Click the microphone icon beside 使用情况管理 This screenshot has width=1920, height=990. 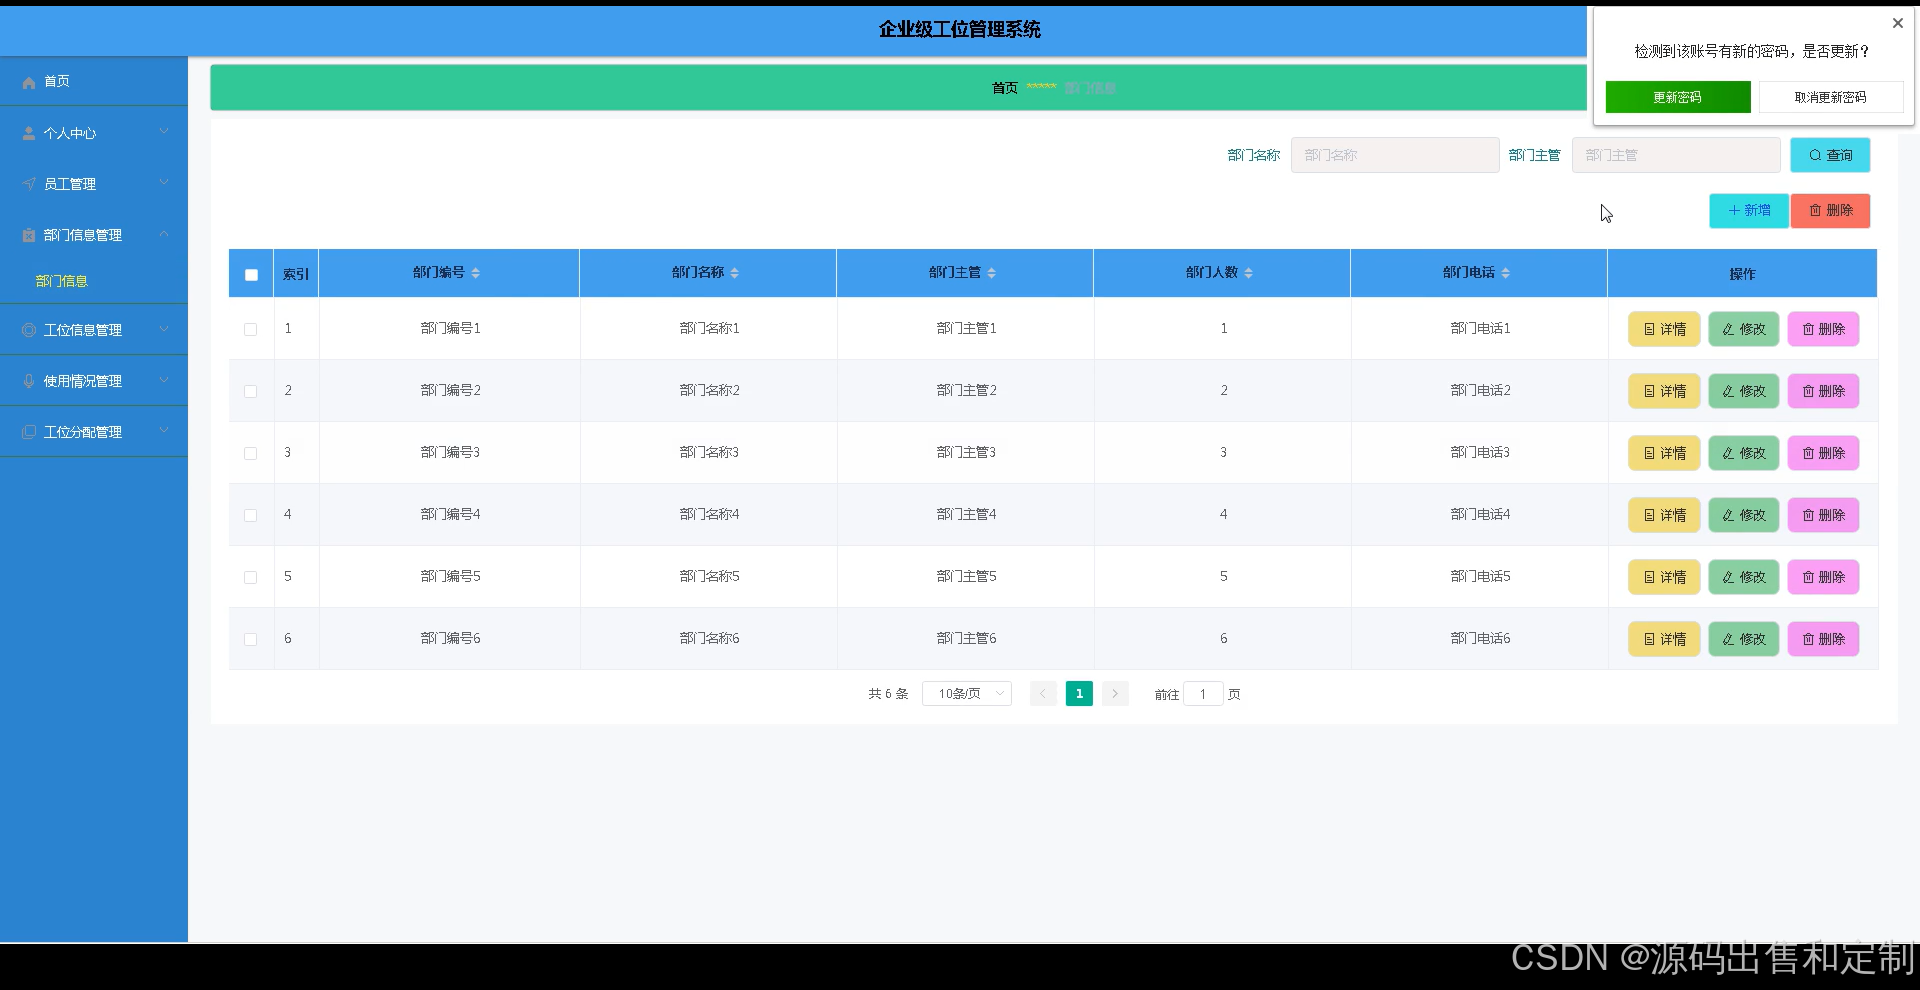tap(29, 381)
